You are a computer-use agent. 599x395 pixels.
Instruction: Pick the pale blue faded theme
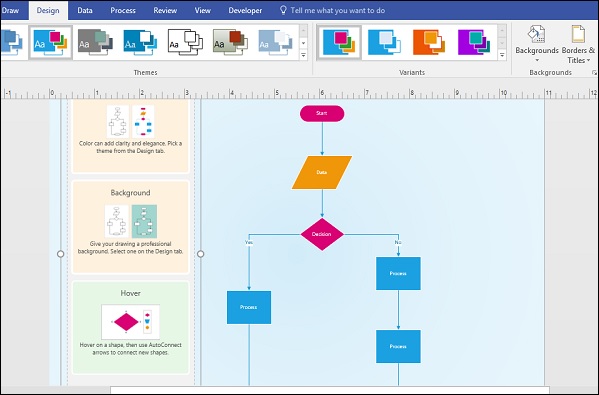click(275, 42)
